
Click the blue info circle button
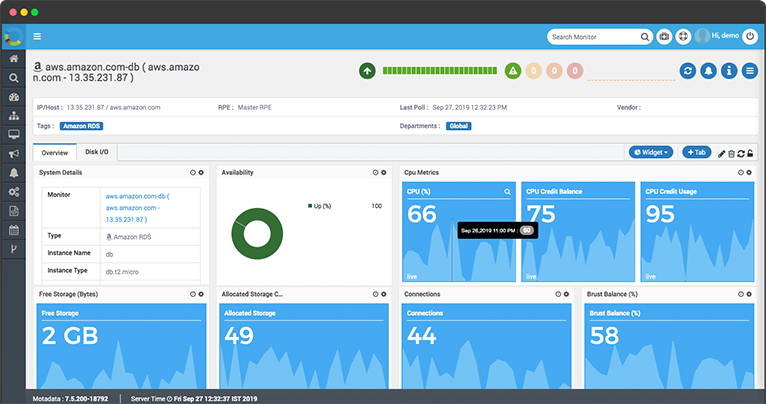(x=729, y=71)
